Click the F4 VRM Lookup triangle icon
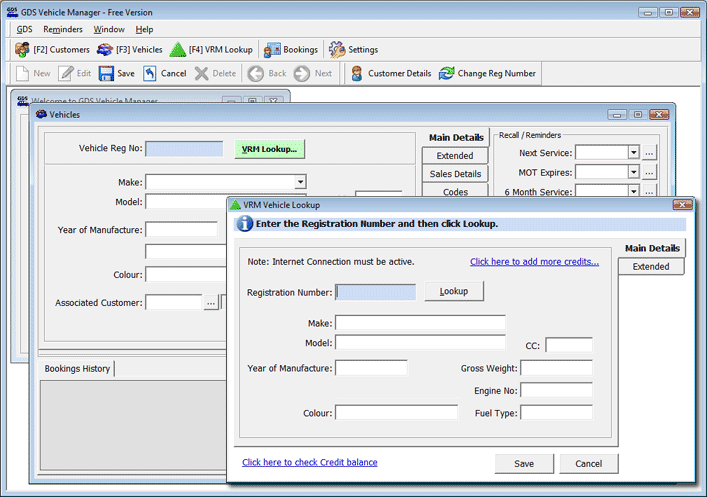This screenshot has height=497, width=707. click(x=178, y=50)
